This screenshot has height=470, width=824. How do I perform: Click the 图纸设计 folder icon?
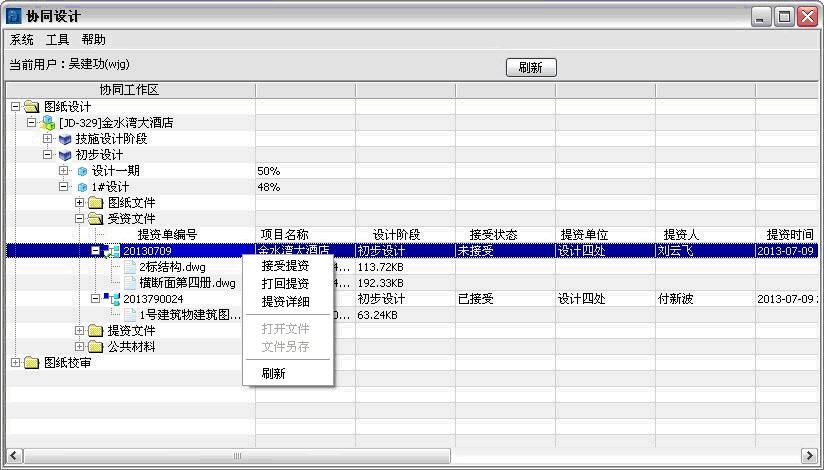(x=32, y=107)
